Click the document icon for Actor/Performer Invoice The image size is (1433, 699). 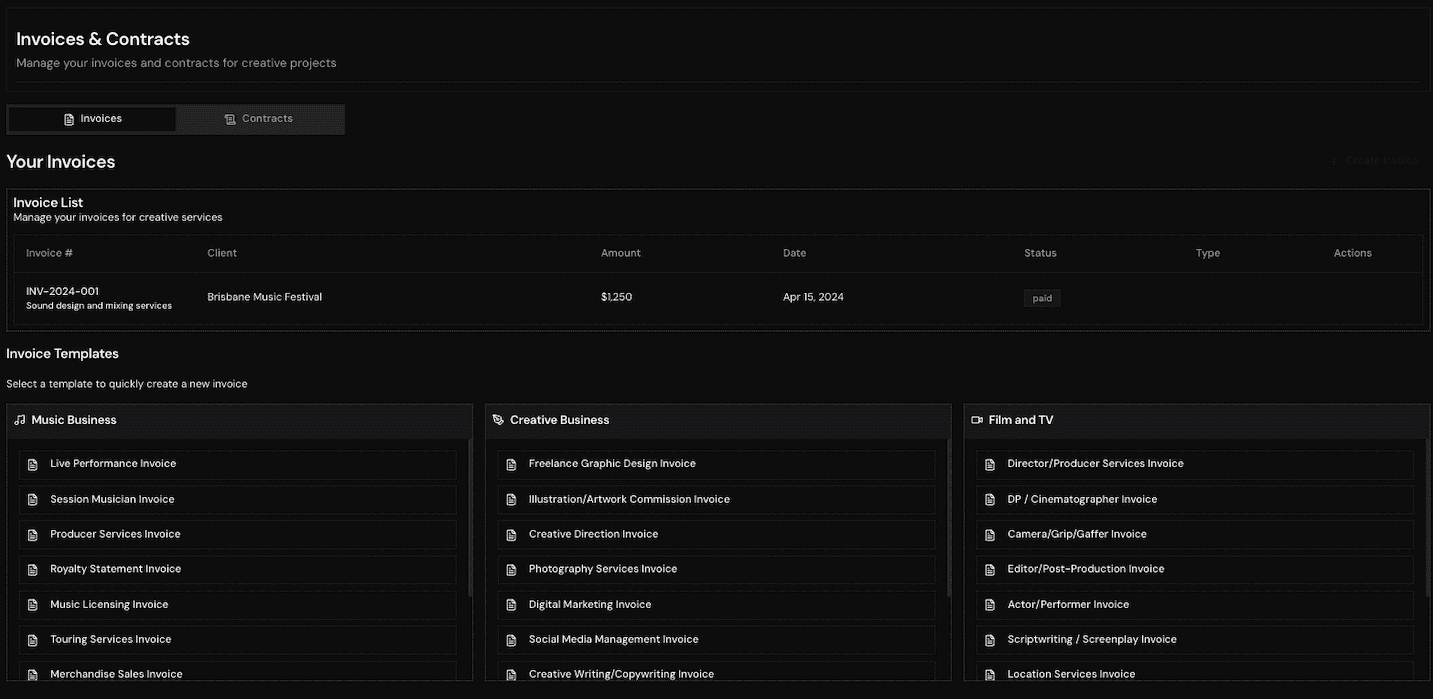(990, 605)
